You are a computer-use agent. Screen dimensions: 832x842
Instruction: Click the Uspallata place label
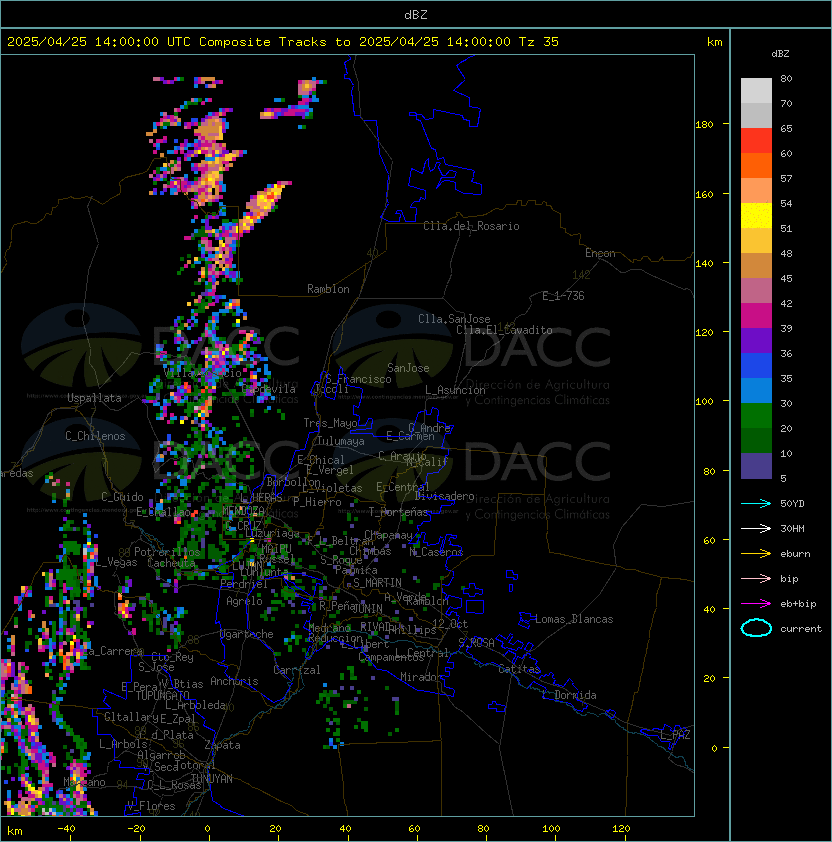coord(94,398)
